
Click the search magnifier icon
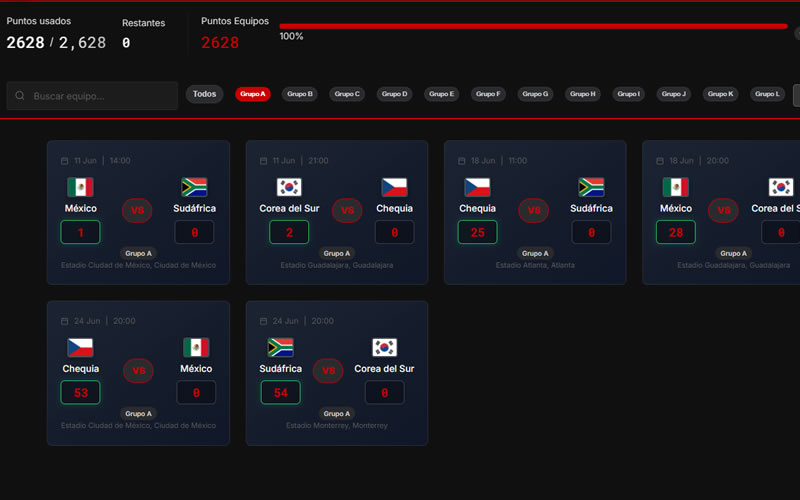pyautogui.click(x=21, y=96)
